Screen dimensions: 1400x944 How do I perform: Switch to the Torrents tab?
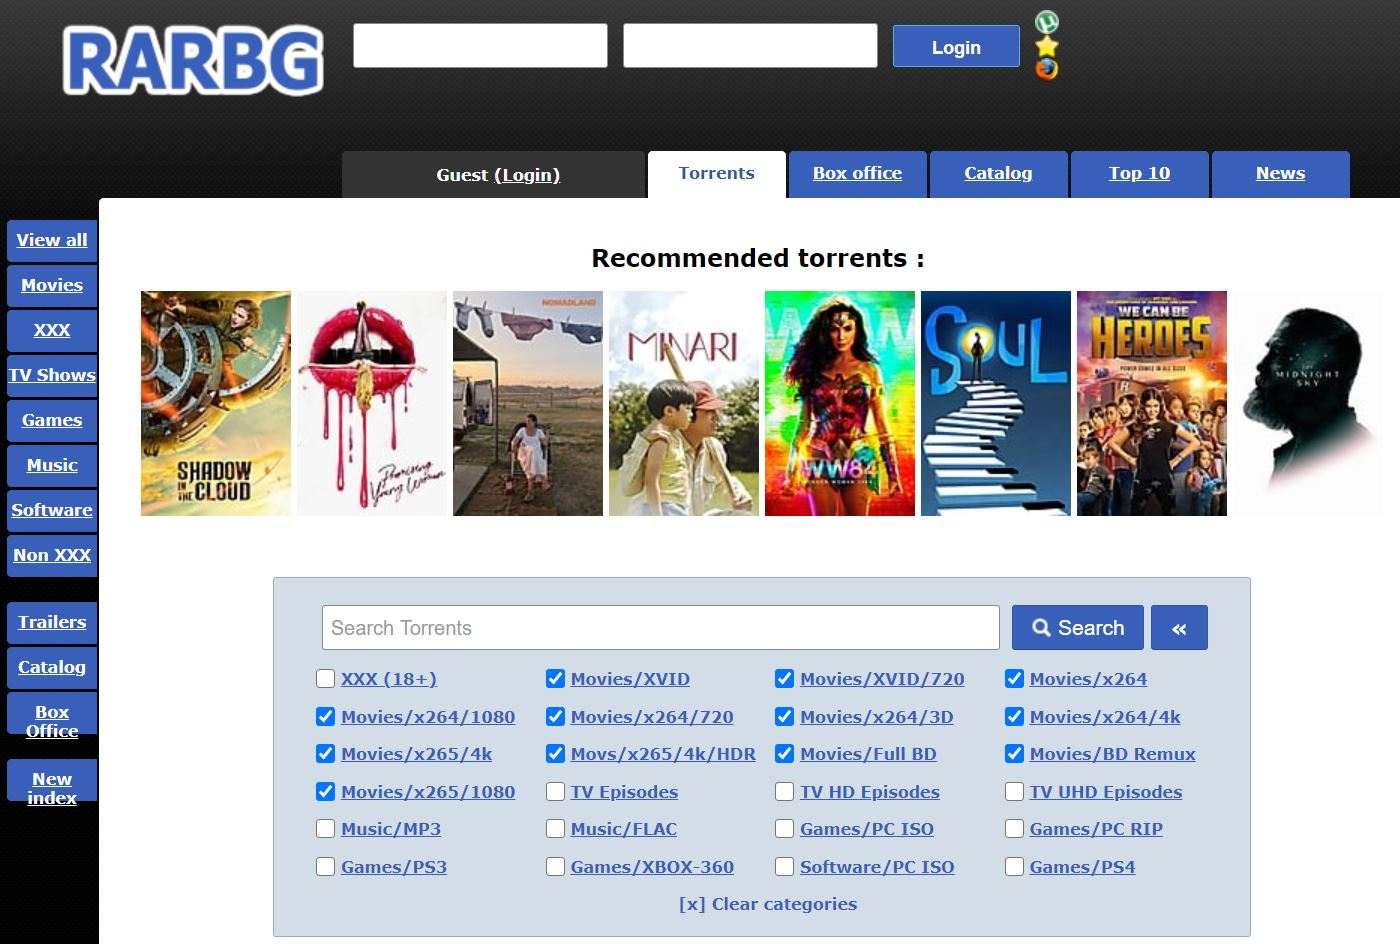click(x=716, y=174)
